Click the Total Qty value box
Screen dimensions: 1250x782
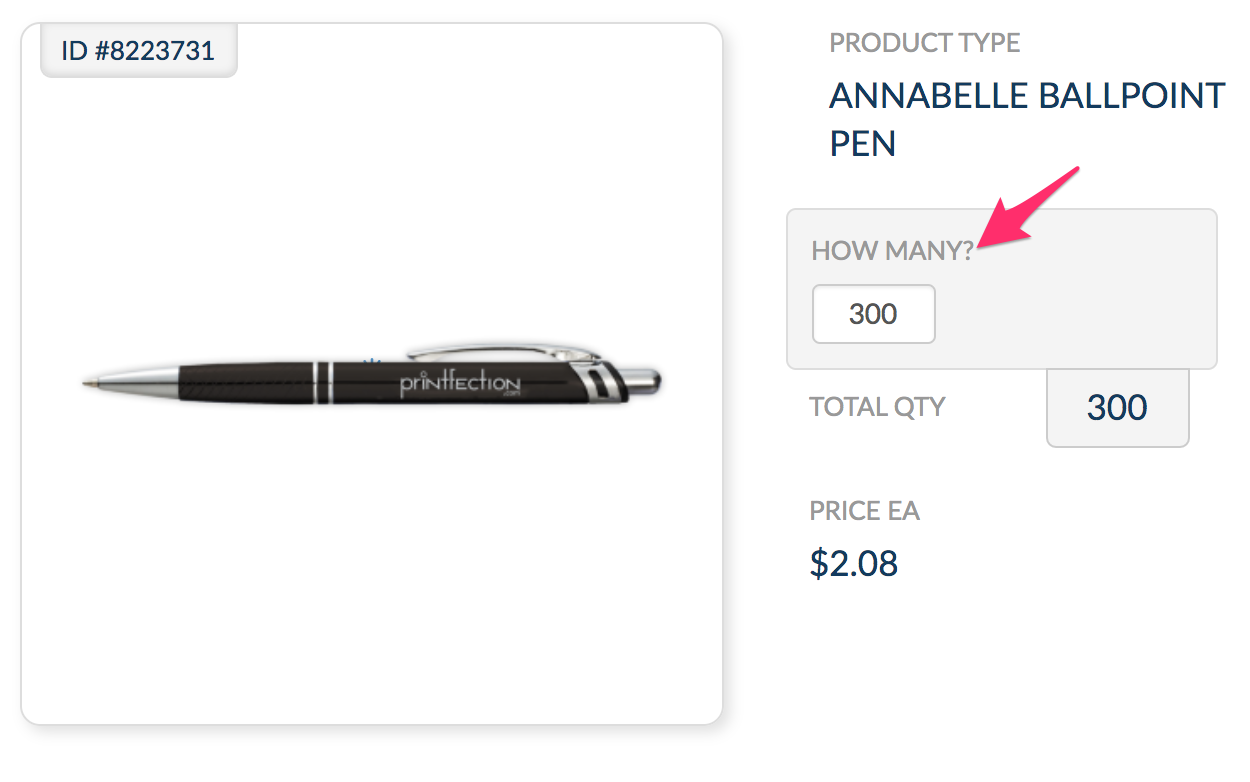tap(1117, 408)
